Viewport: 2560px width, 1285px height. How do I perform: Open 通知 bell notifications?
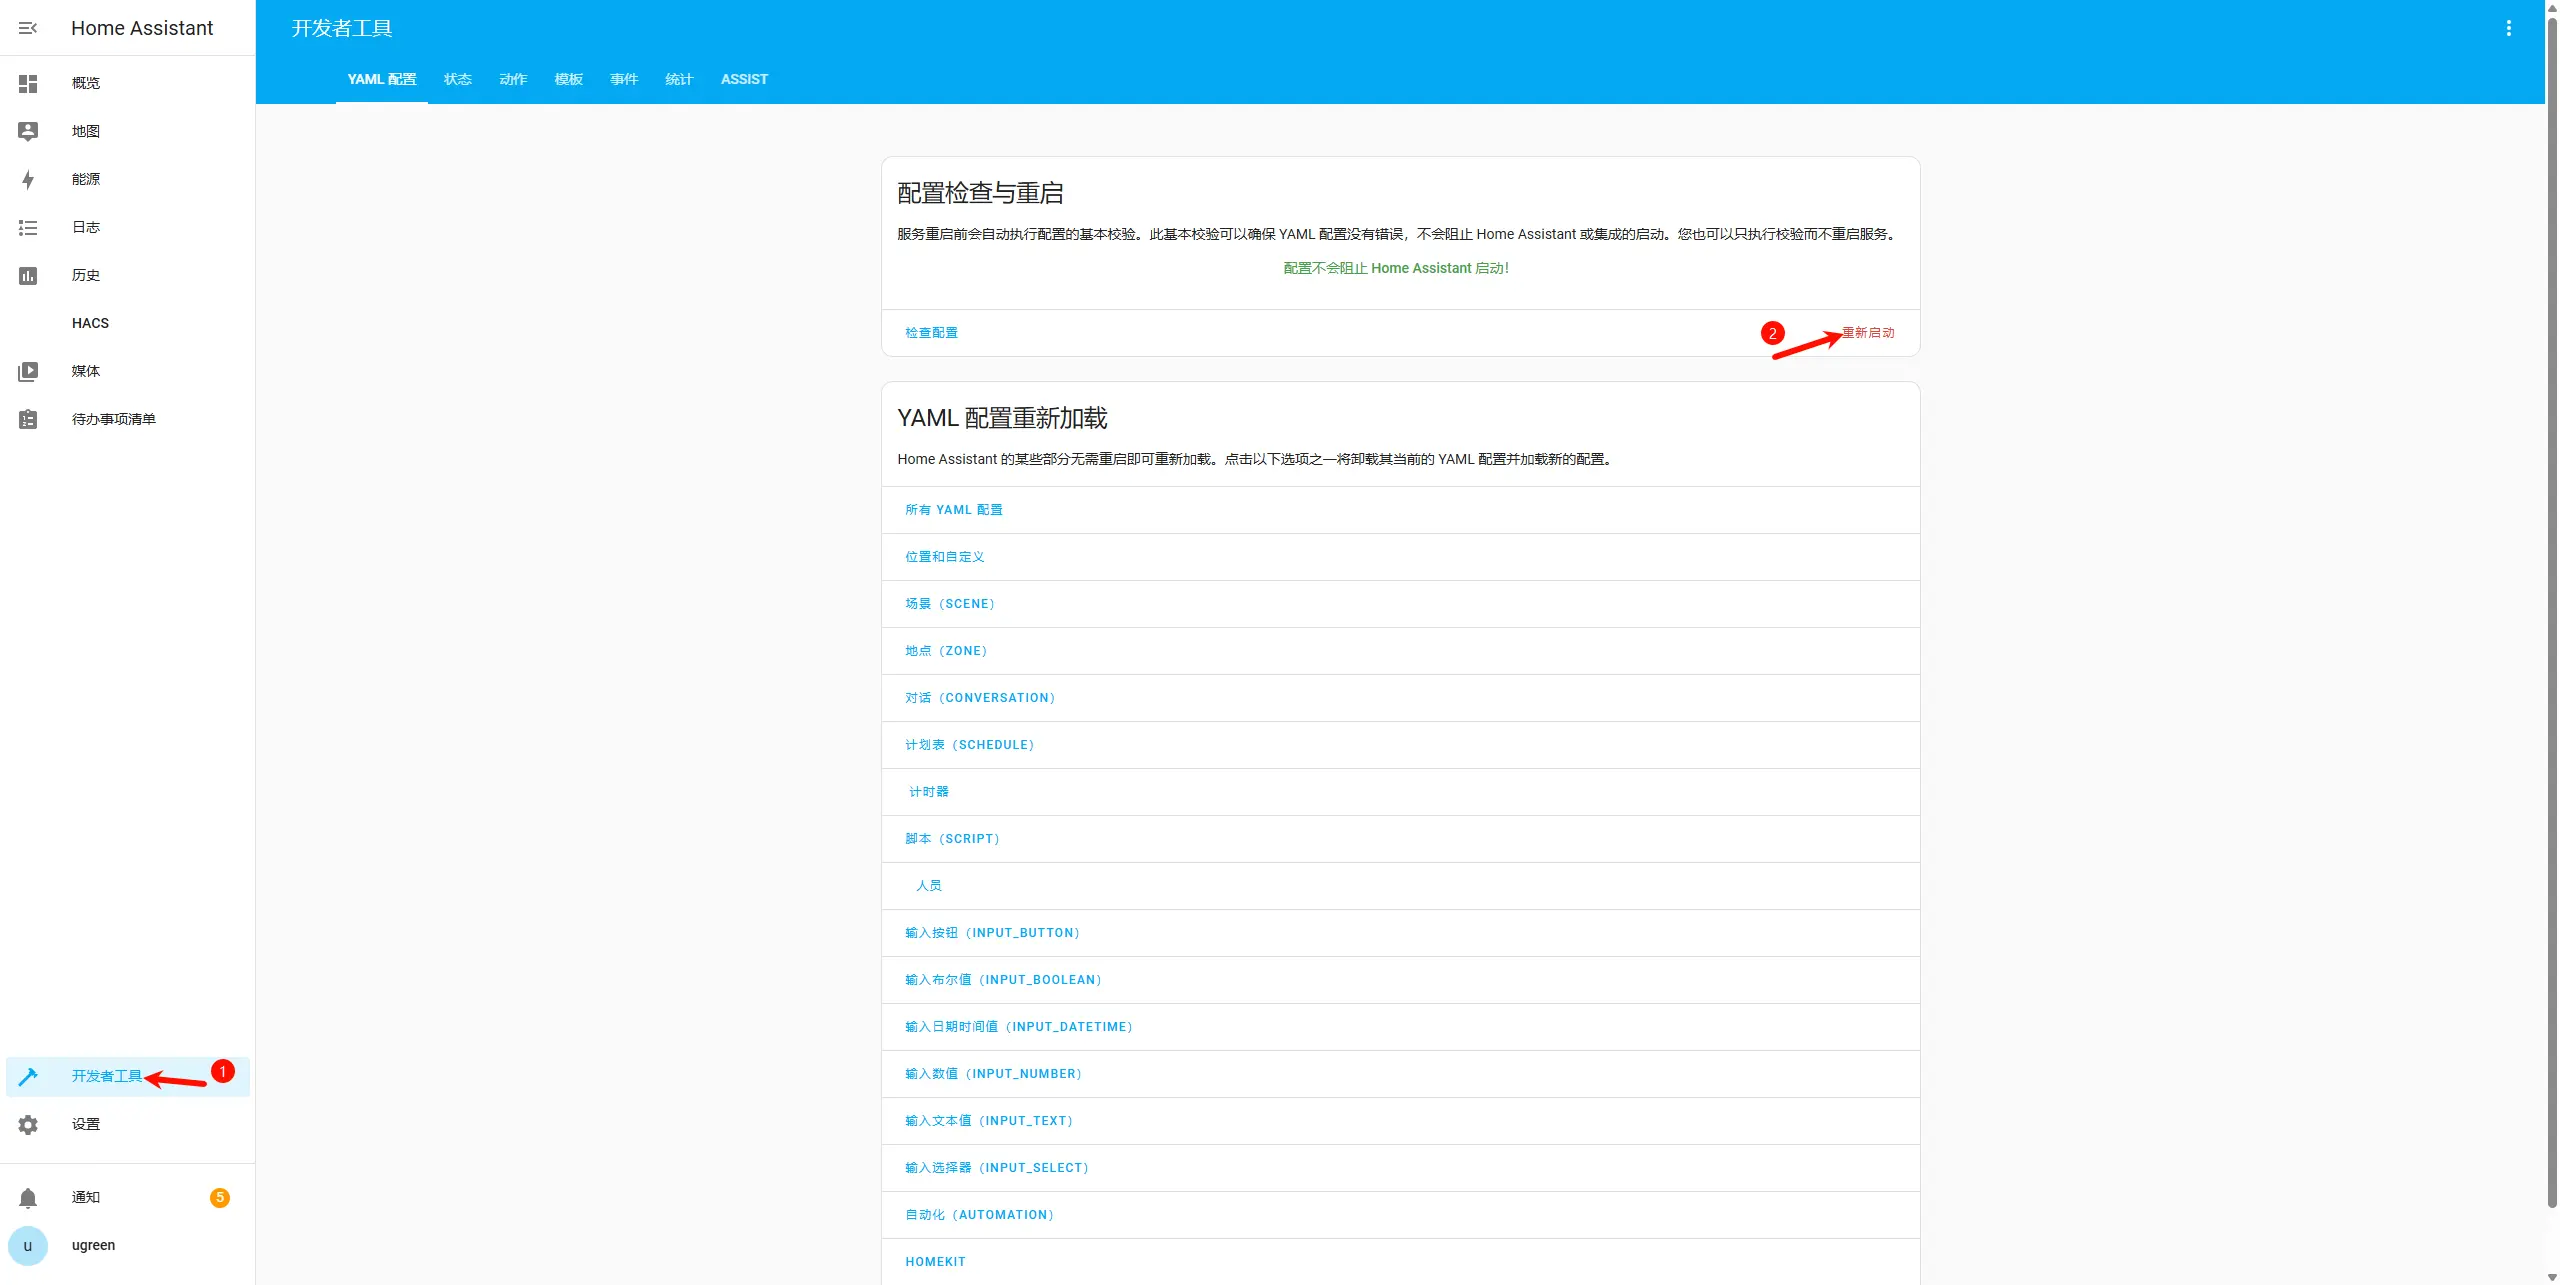28,1197
